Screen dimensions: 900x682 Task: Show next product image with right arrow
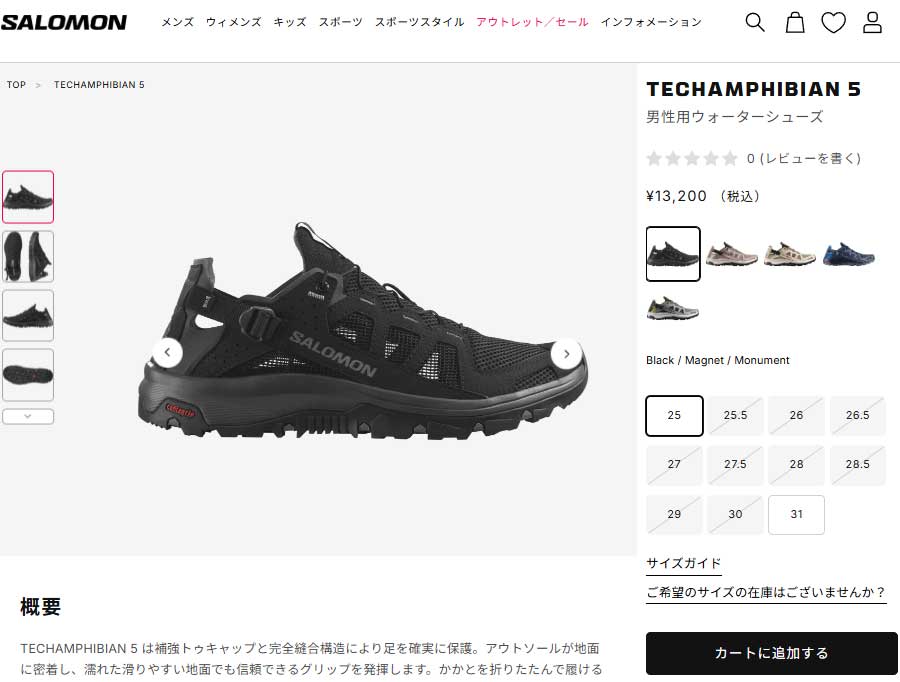(567, 354)
